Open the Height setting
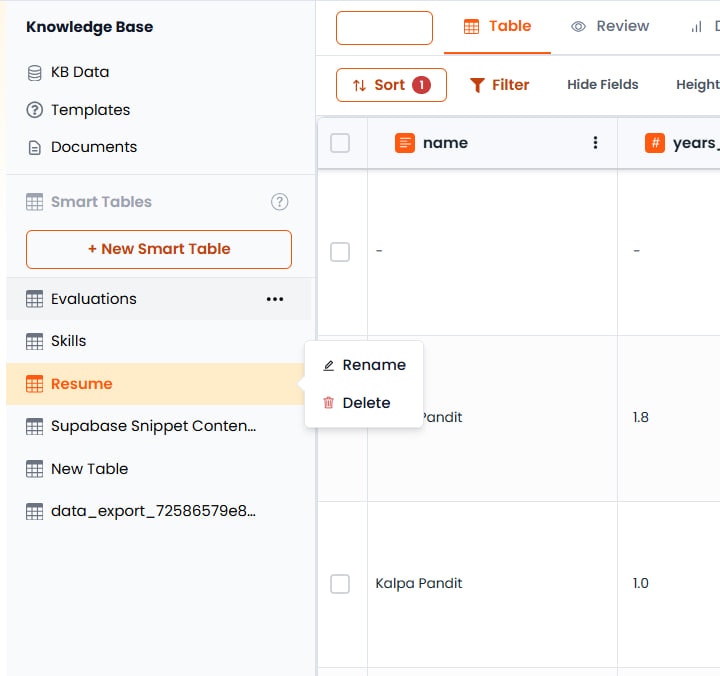Image resolution: width=720 pixels, height=676 pixels. click(698, 84)
